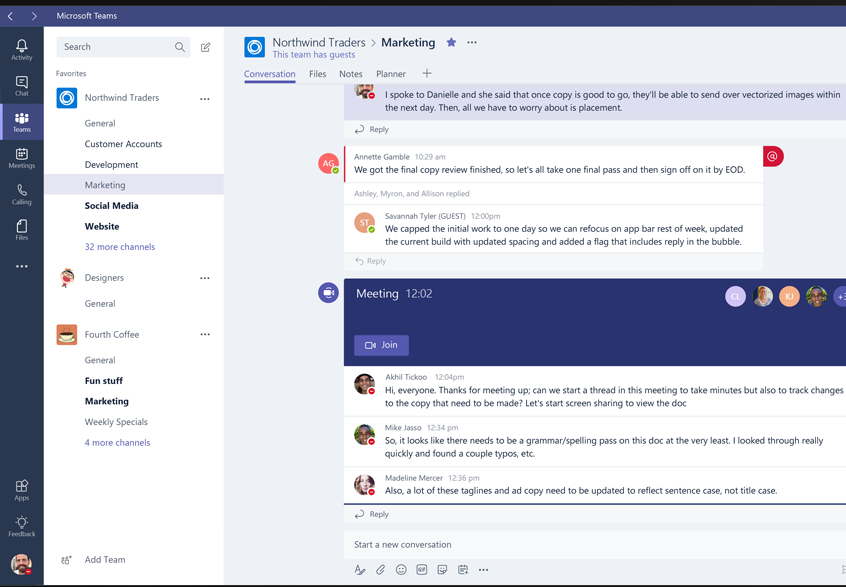Image resolution: width=846 pixels, height=587 pixels.
Task: Open Files in the left rail
Action: tap(22, 230)
